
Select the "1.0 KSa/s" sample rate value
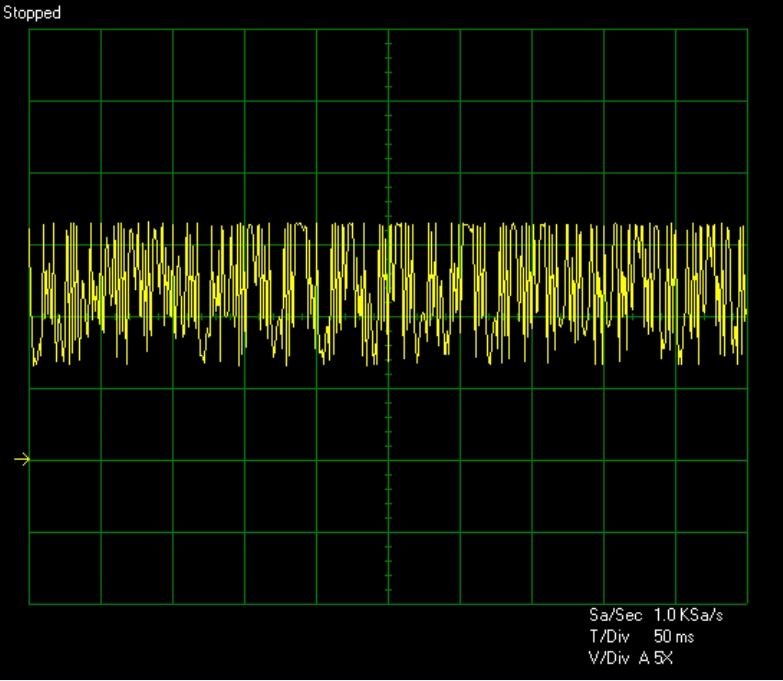point(688,615)
